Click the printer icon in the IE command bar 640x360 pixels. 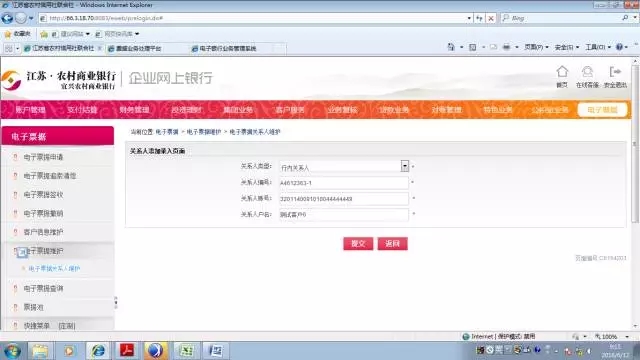pos(506,47)
